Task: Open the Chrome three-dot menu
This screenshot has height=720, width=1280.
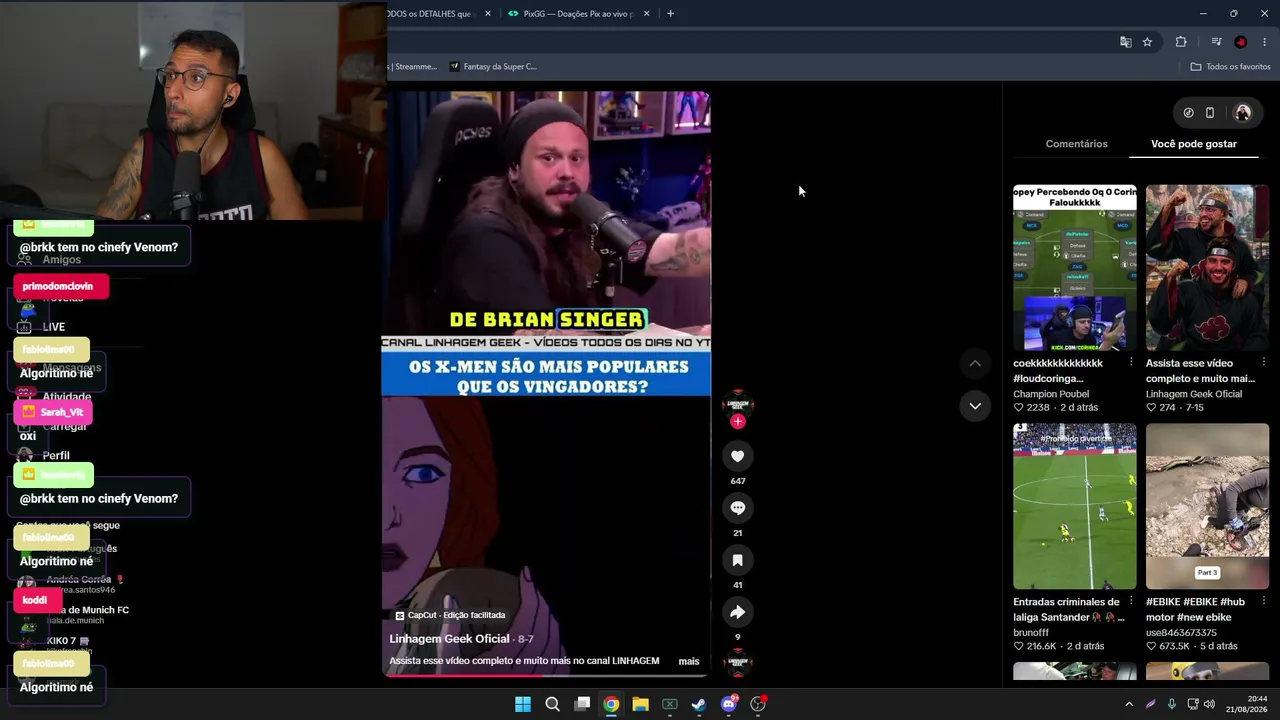Action: [1265, 42]
